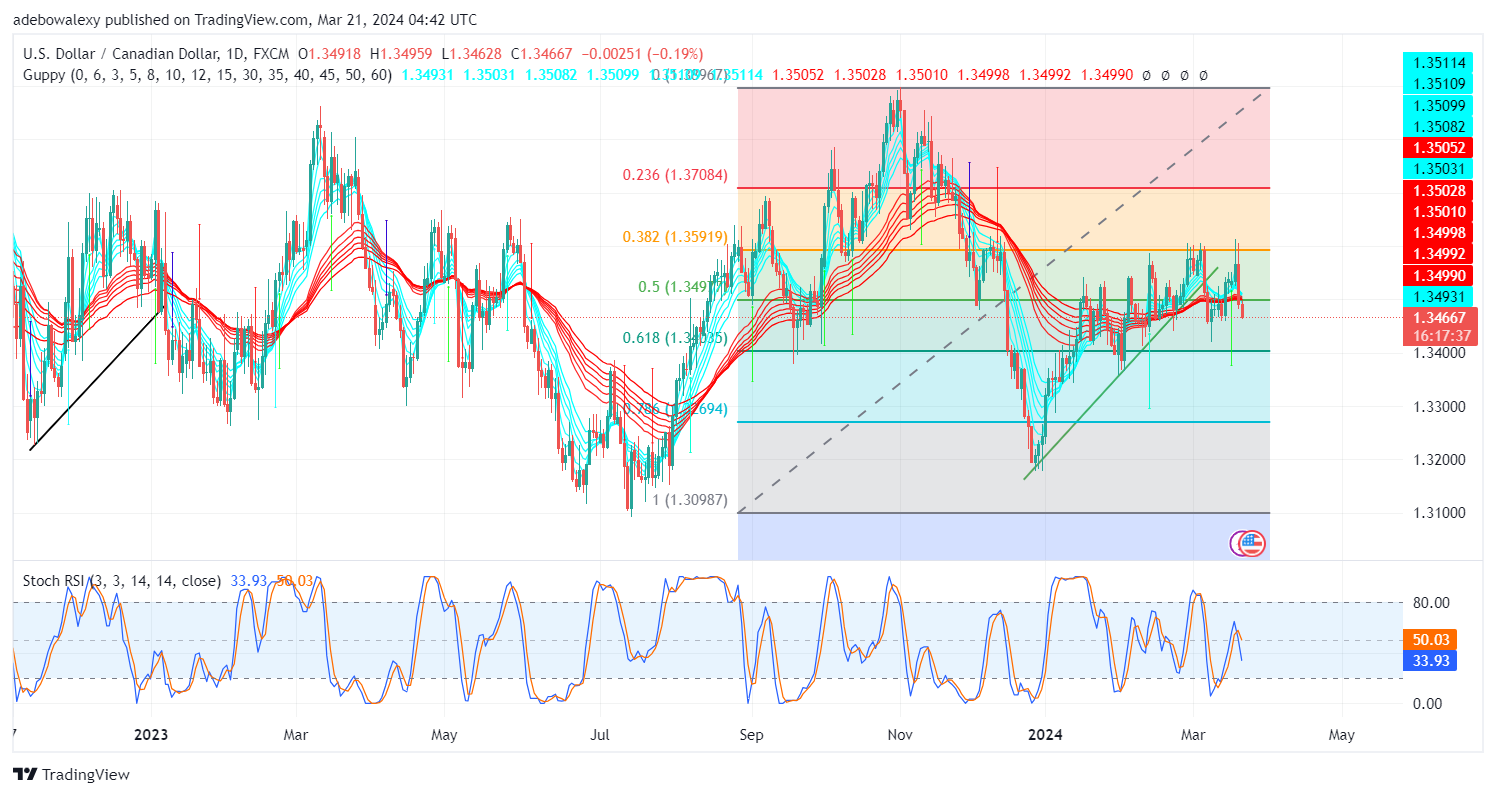1496x796 pixels.
Task: Click the 1.34990 red price axis tag
Action: click(1439, 274)
